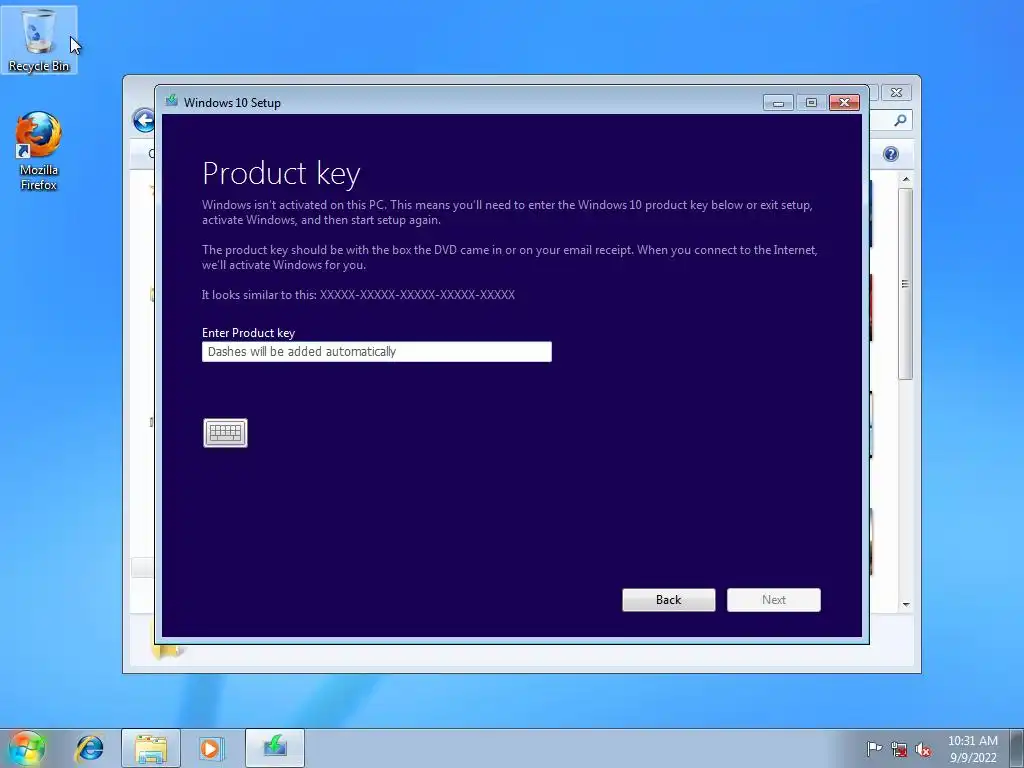The image size is (1024, 768).
Task: Click the Enter Product key label
Action: pyautogui.click(x=248, y=332)
